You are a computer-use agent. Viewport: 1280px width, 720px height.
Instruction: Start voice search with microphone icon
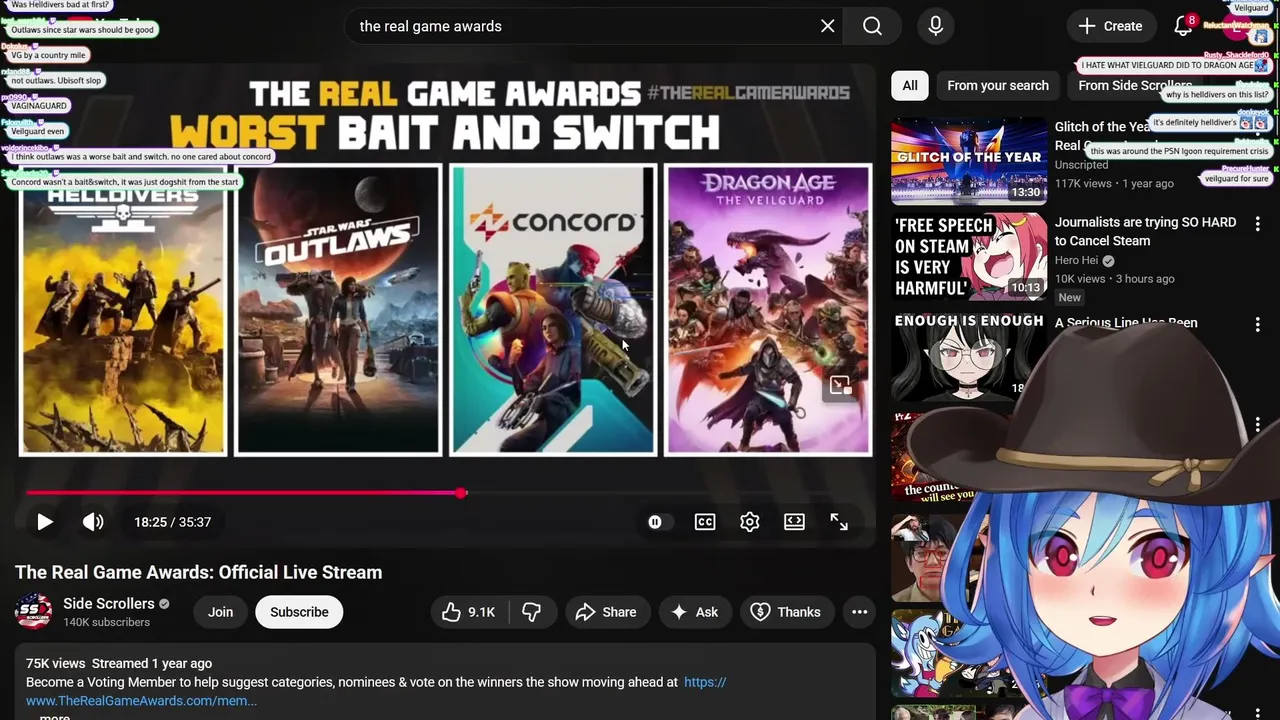[935, 26]
